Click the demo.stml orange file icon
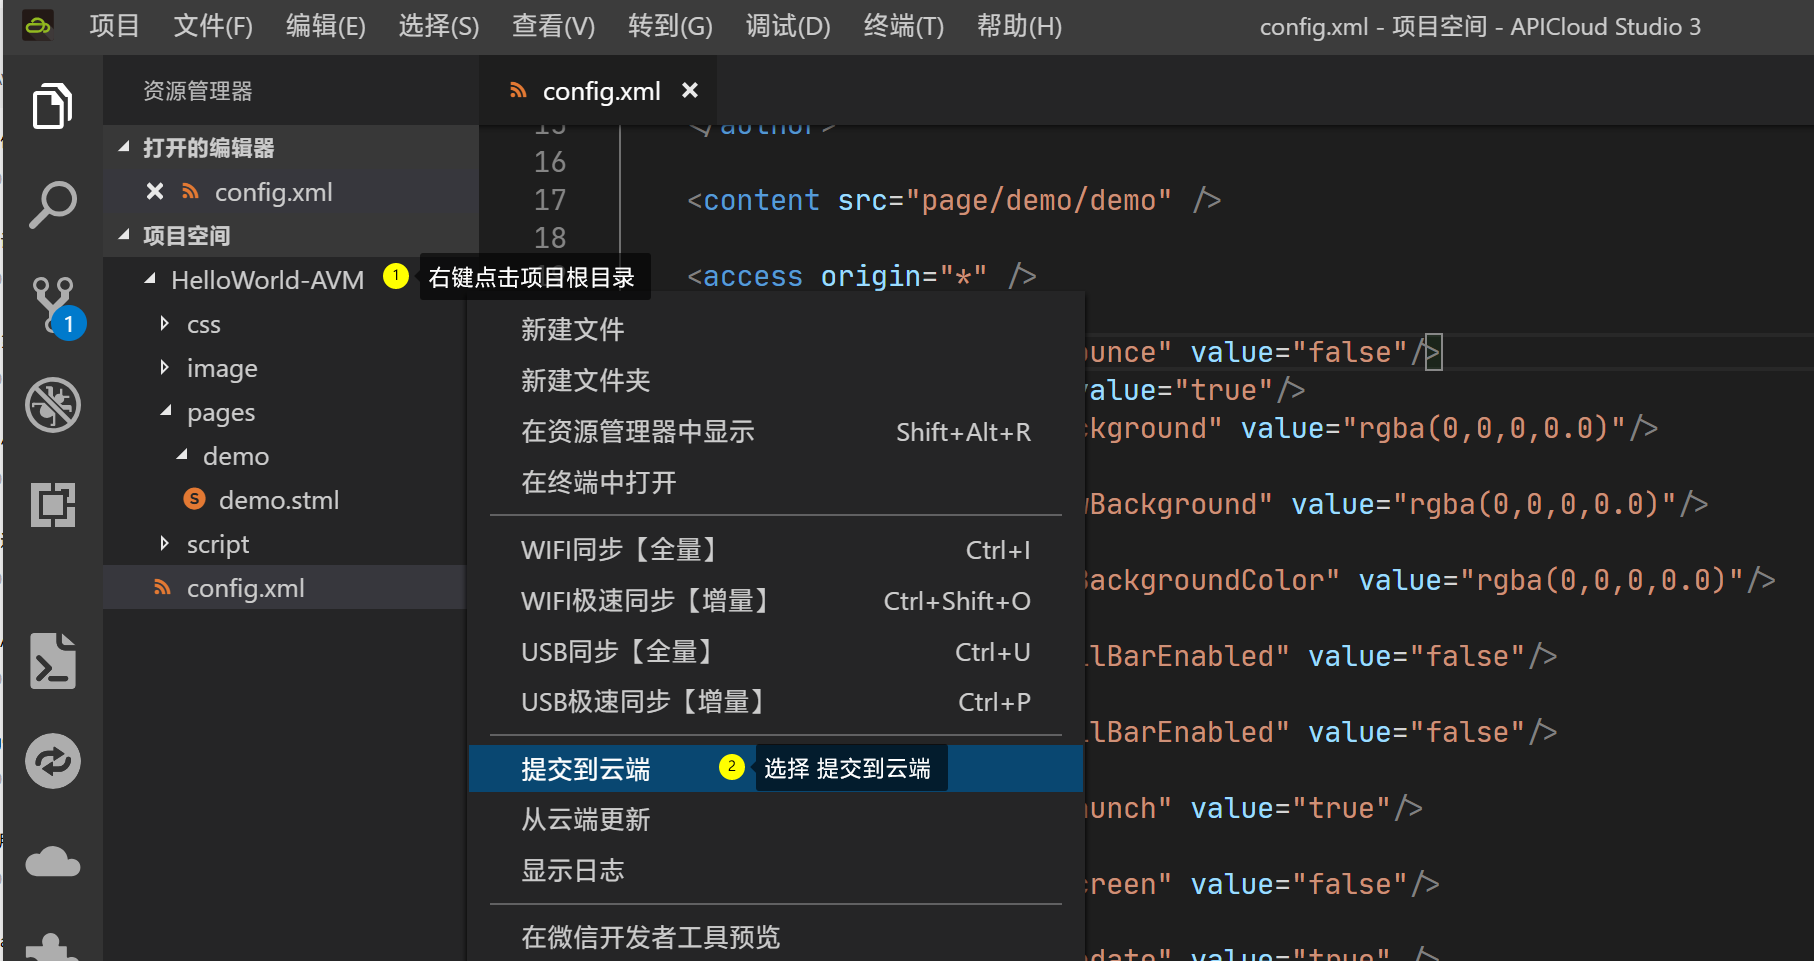The height and width of the screenshot is (961, 1814). pos(195,499)
